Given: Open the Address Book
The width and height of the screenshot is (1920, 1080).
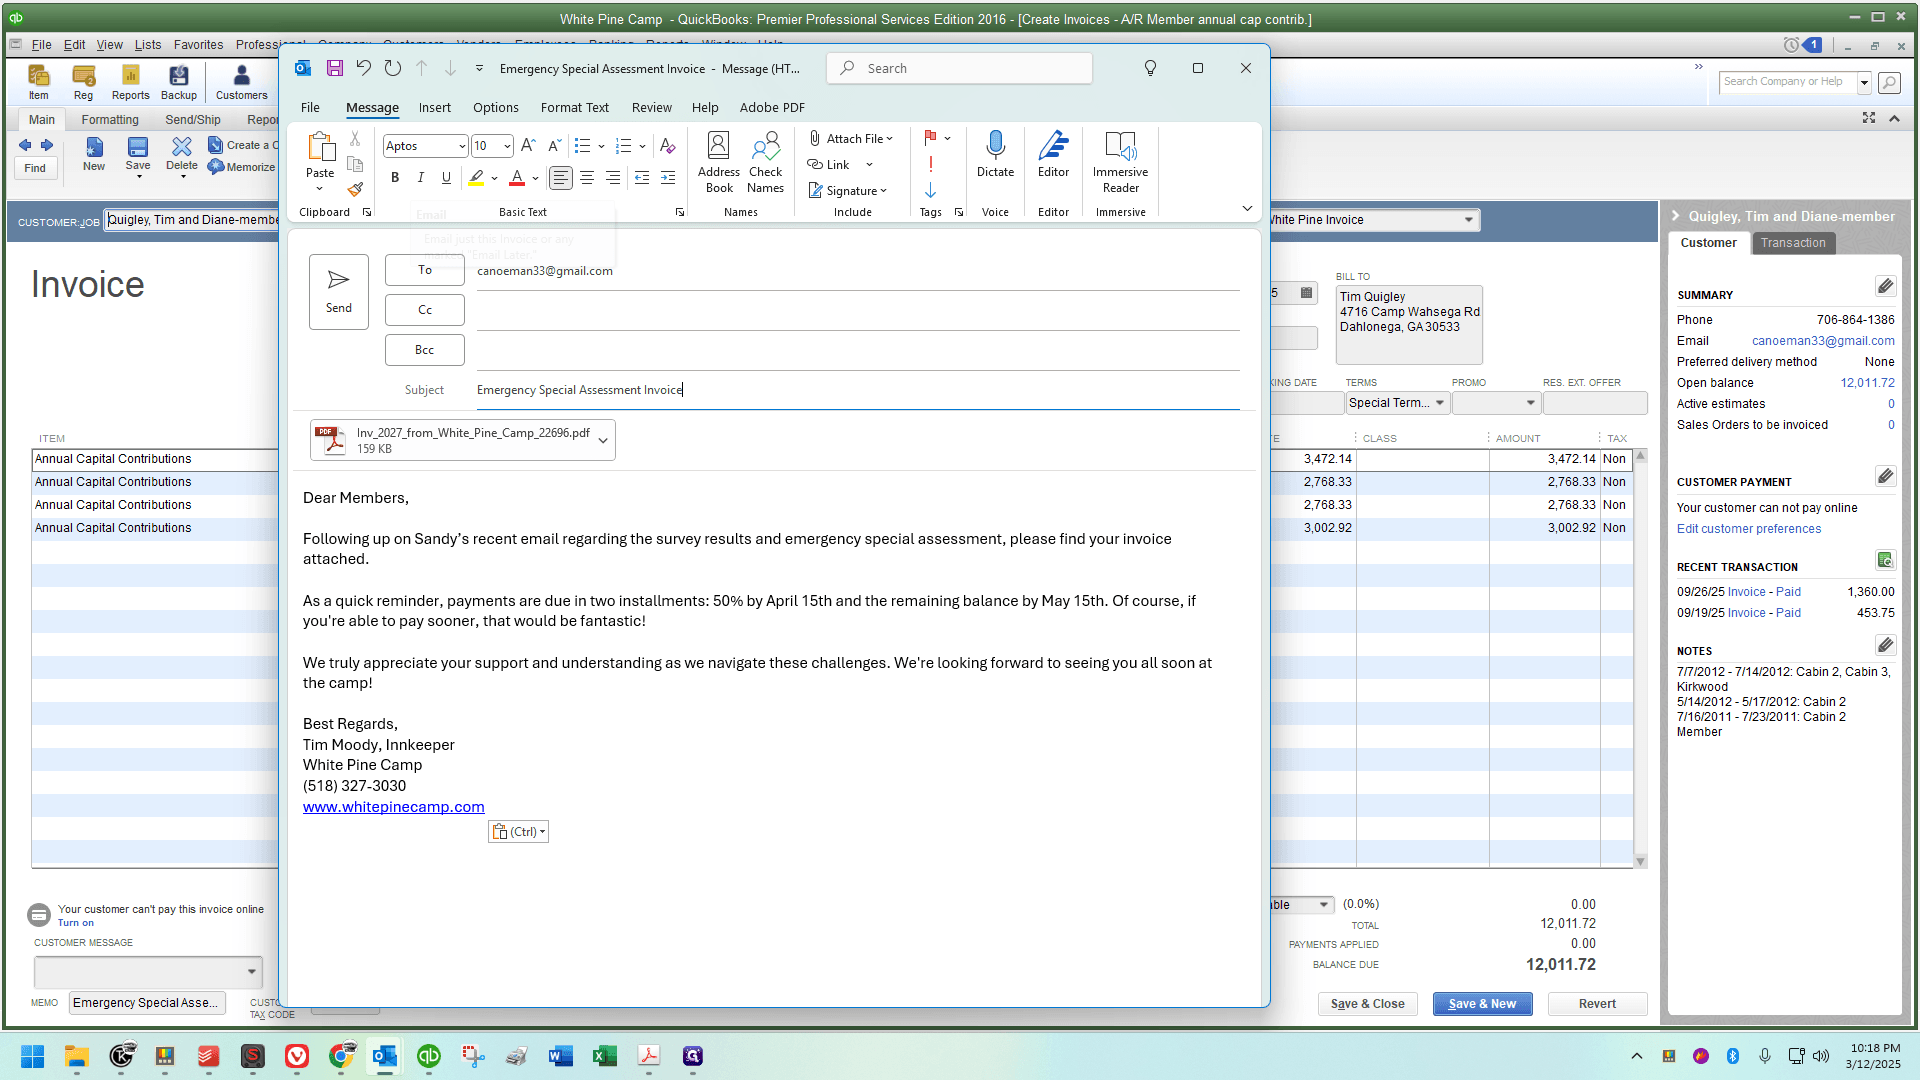Looking at the screenshot, I should (x=719, y=162).
